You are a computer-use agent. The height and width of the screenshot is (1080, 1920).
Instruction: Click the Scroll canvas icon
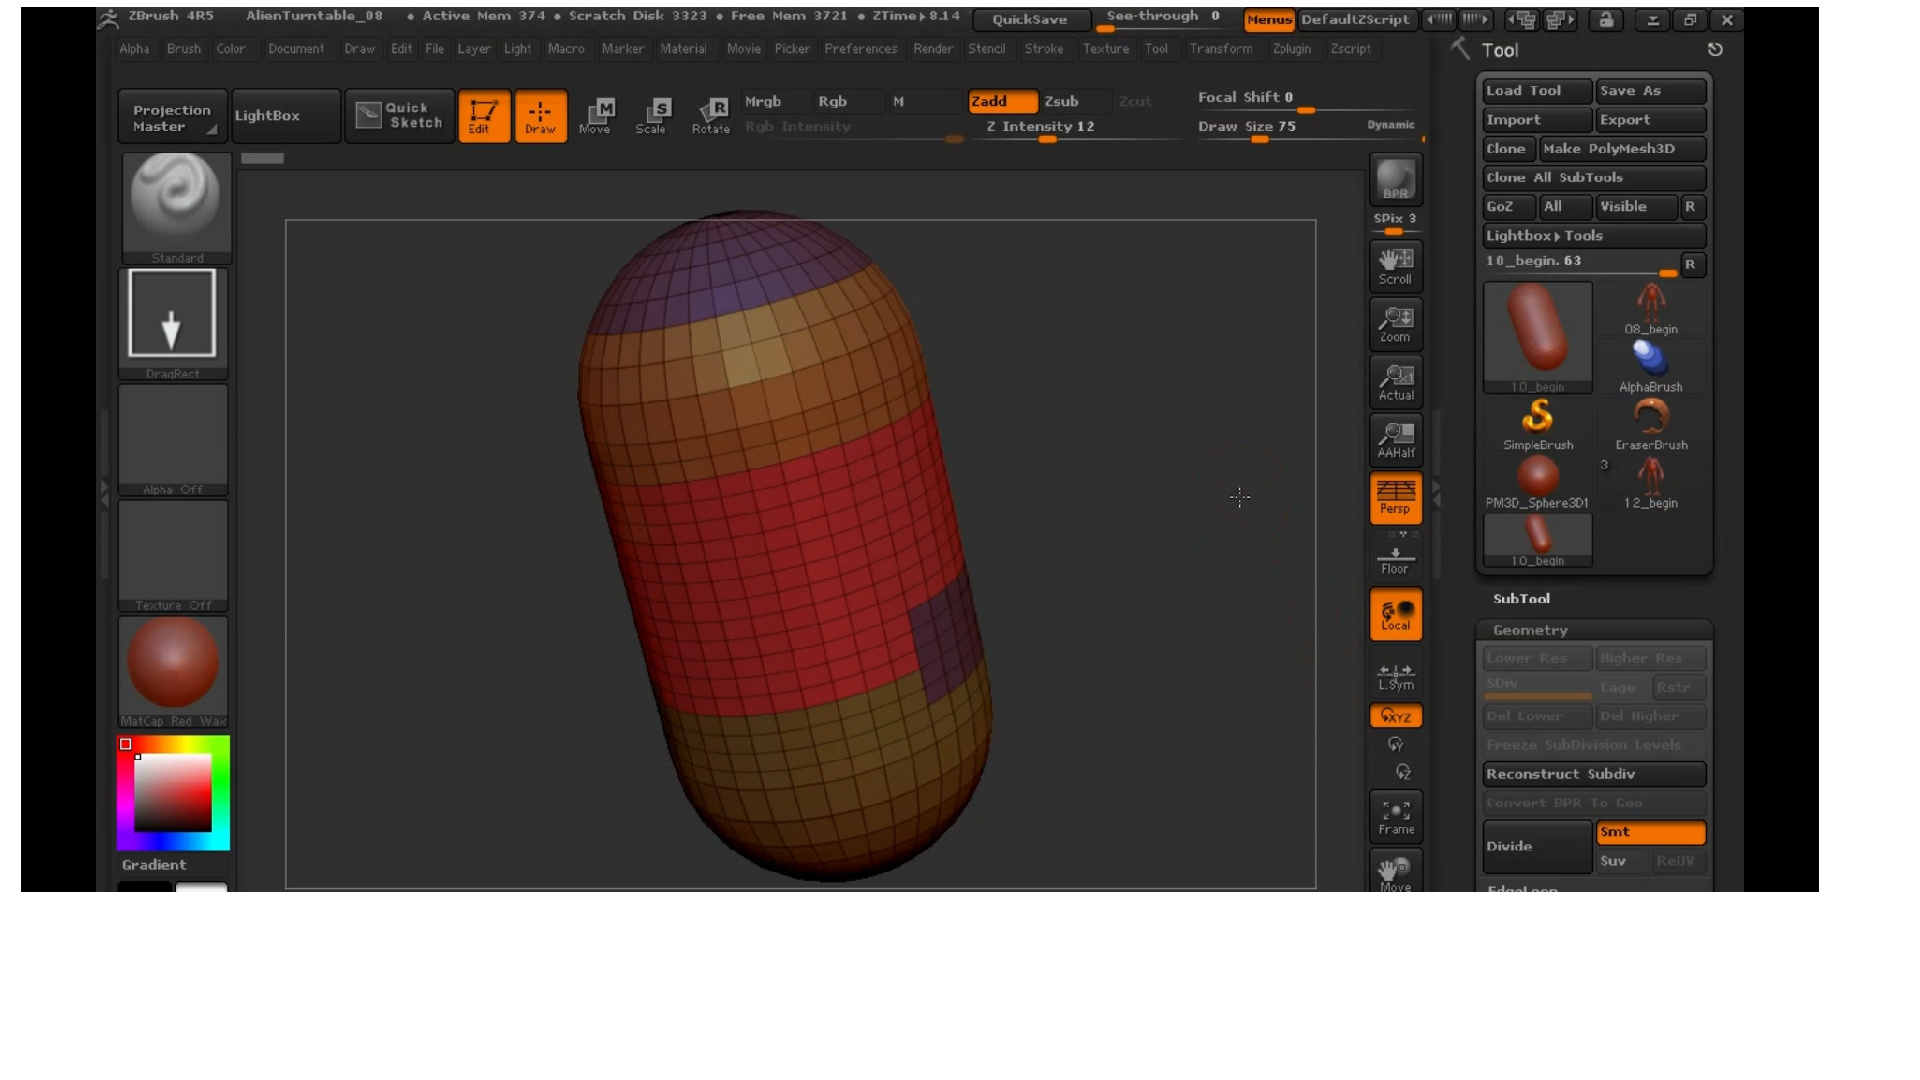pyautogui.click(x=1396, y=266)
